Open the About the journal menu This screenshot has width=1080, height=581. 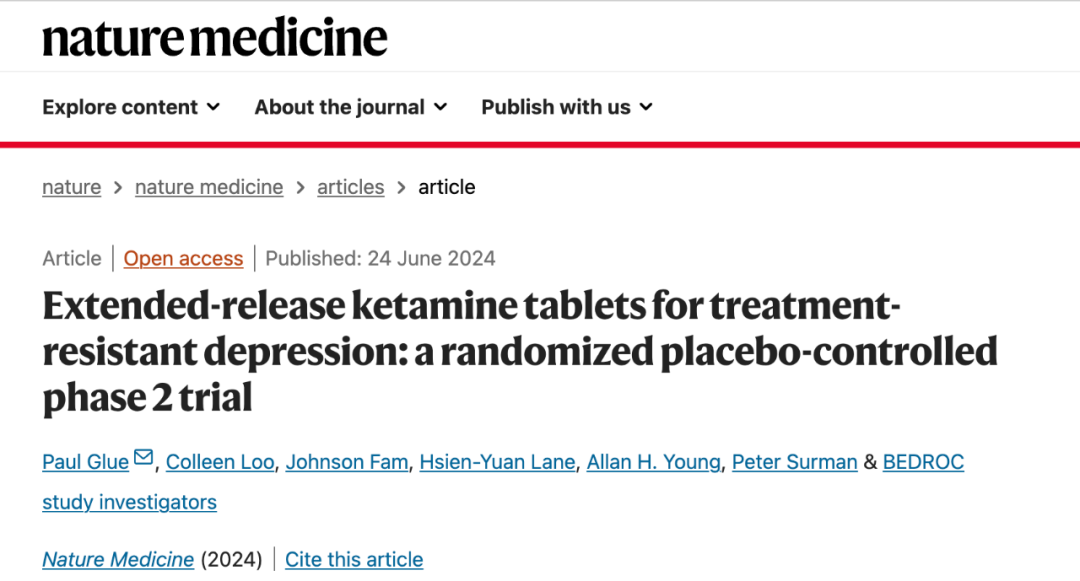click(x=351, y=107)
